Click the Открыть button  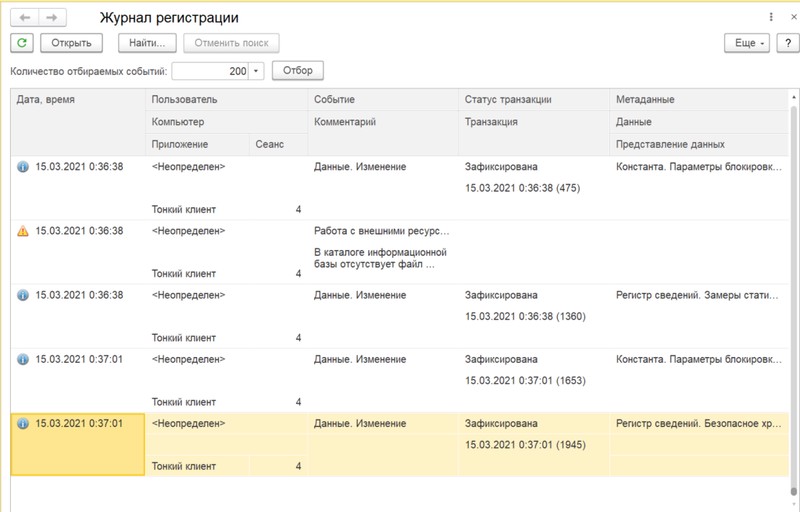[x=71, y=43]
